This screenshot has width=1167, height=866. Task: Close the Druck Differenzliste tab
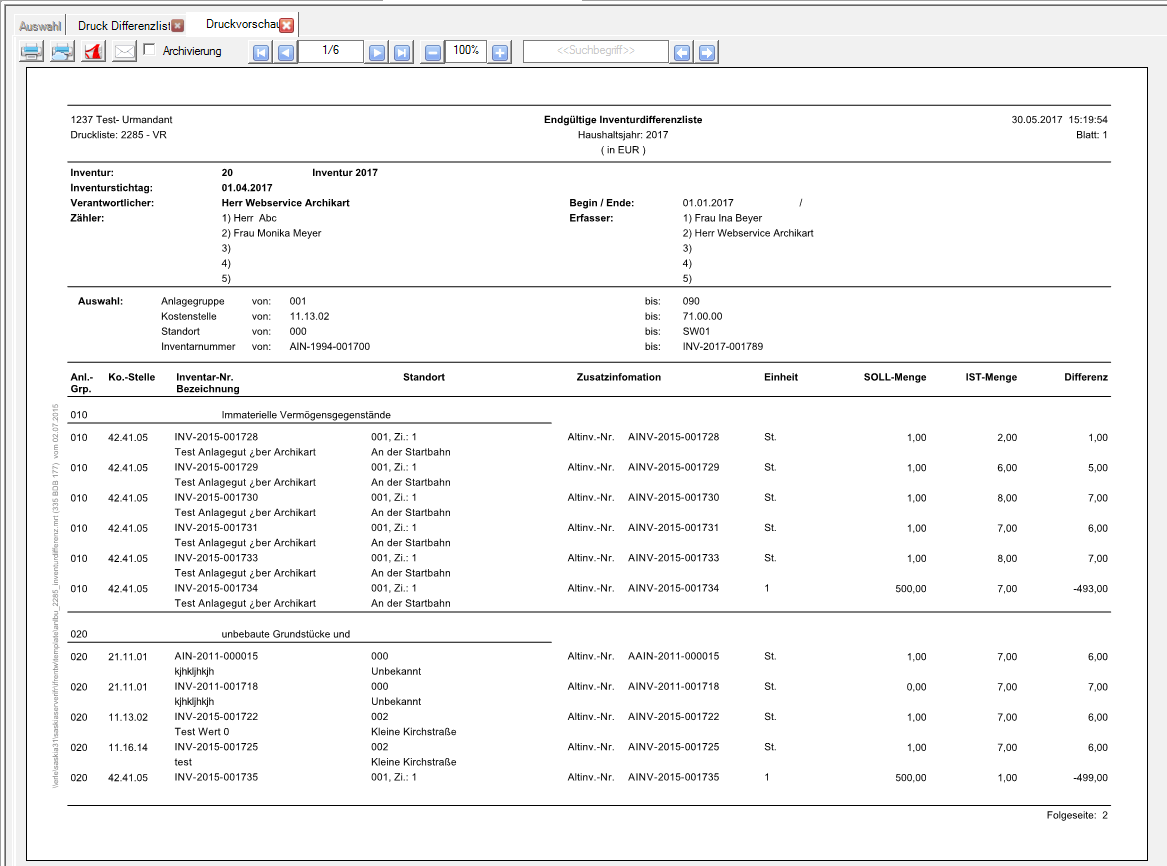[x=178, y=25]
